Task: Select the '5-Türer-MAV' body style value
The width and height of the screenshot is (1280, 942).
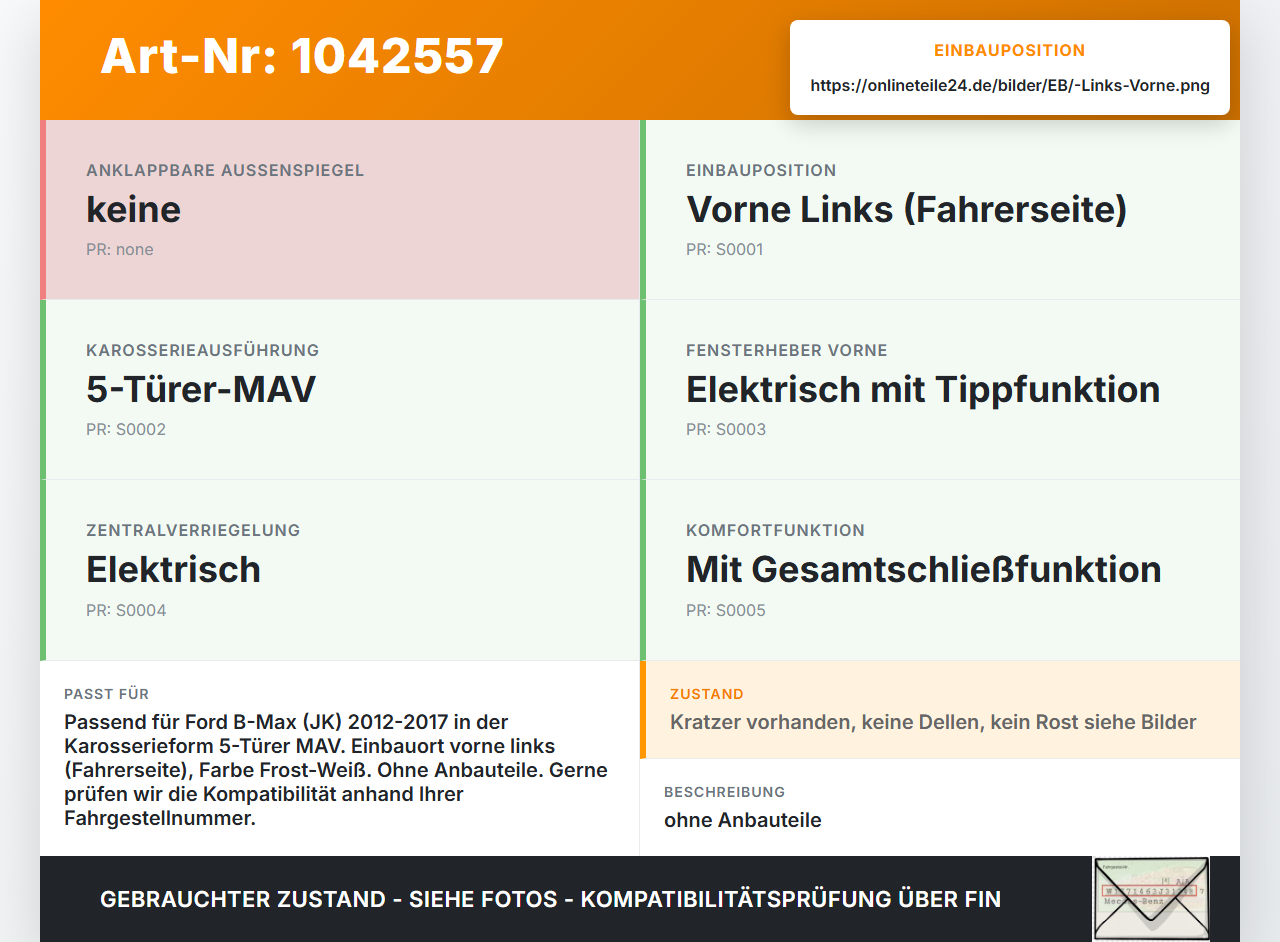Action: coord(201,389)
